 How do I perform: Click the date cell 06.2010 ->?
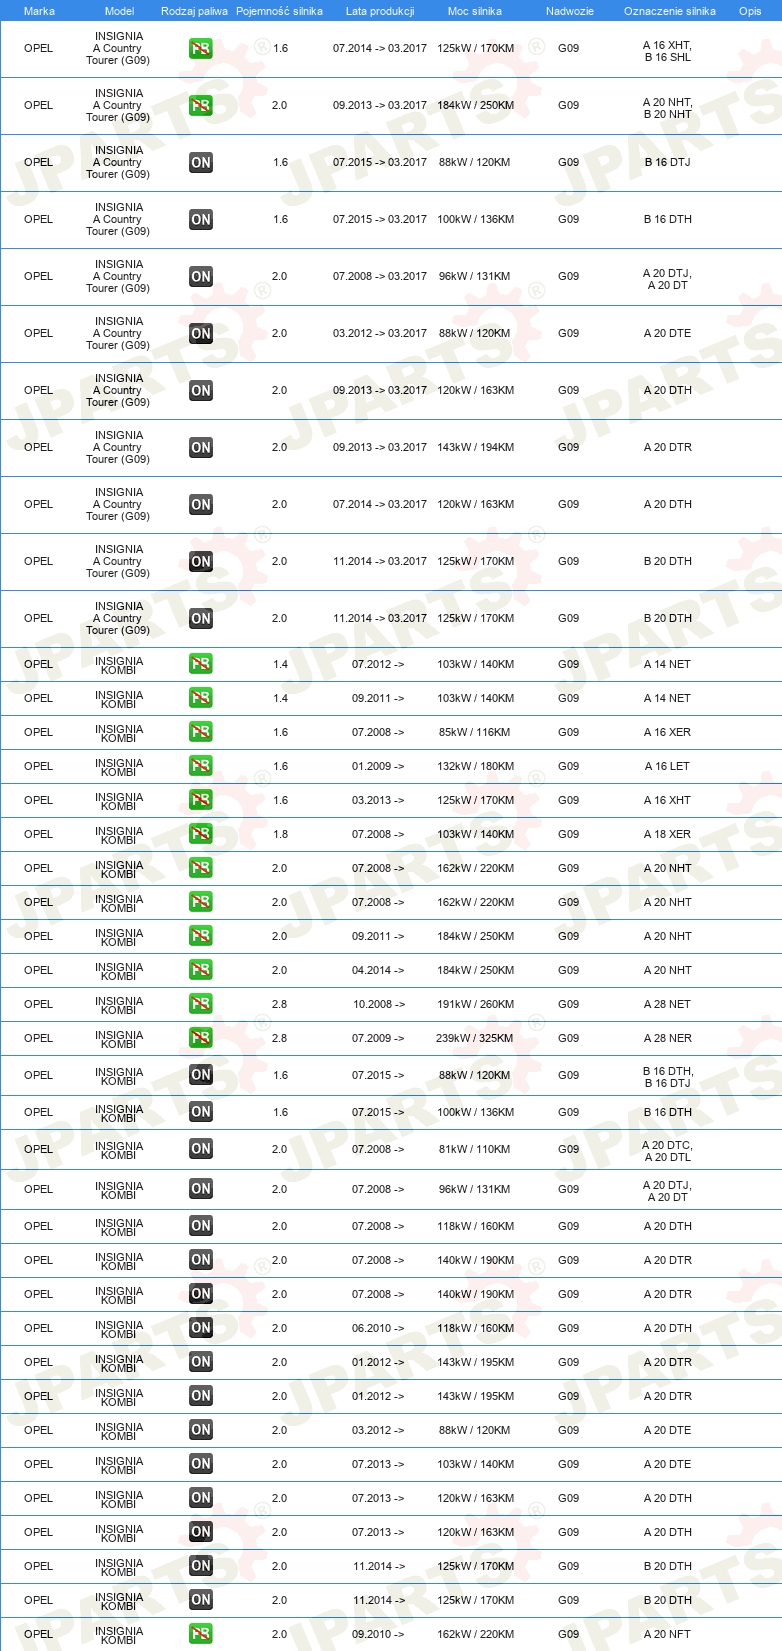pos(378,1328)
